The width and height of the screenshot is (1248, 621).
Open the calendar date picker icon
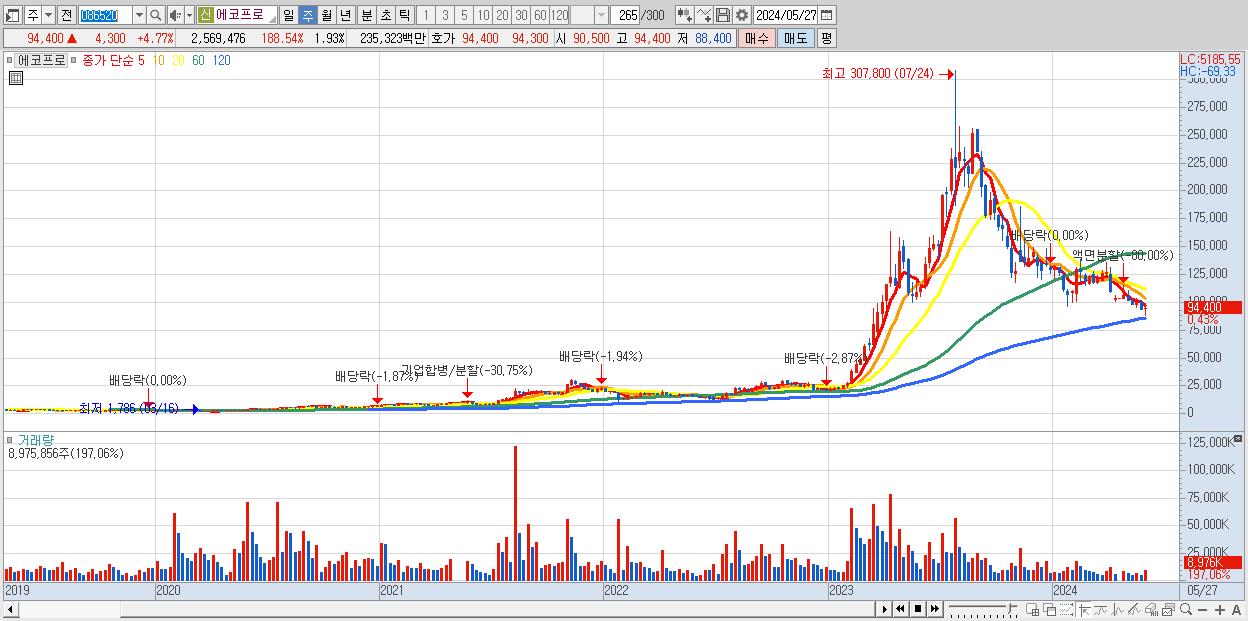827,15
